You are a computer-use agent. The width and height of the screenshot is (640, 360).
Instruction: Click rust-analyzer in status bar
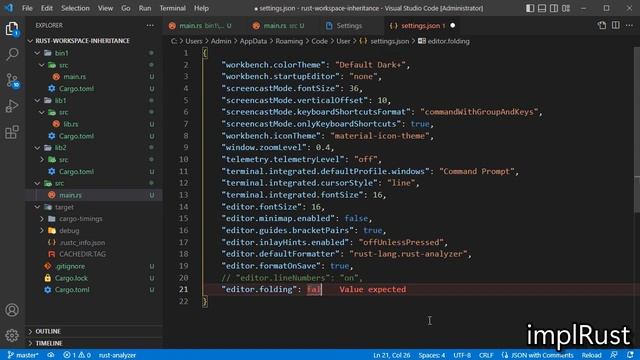(117, 355)
